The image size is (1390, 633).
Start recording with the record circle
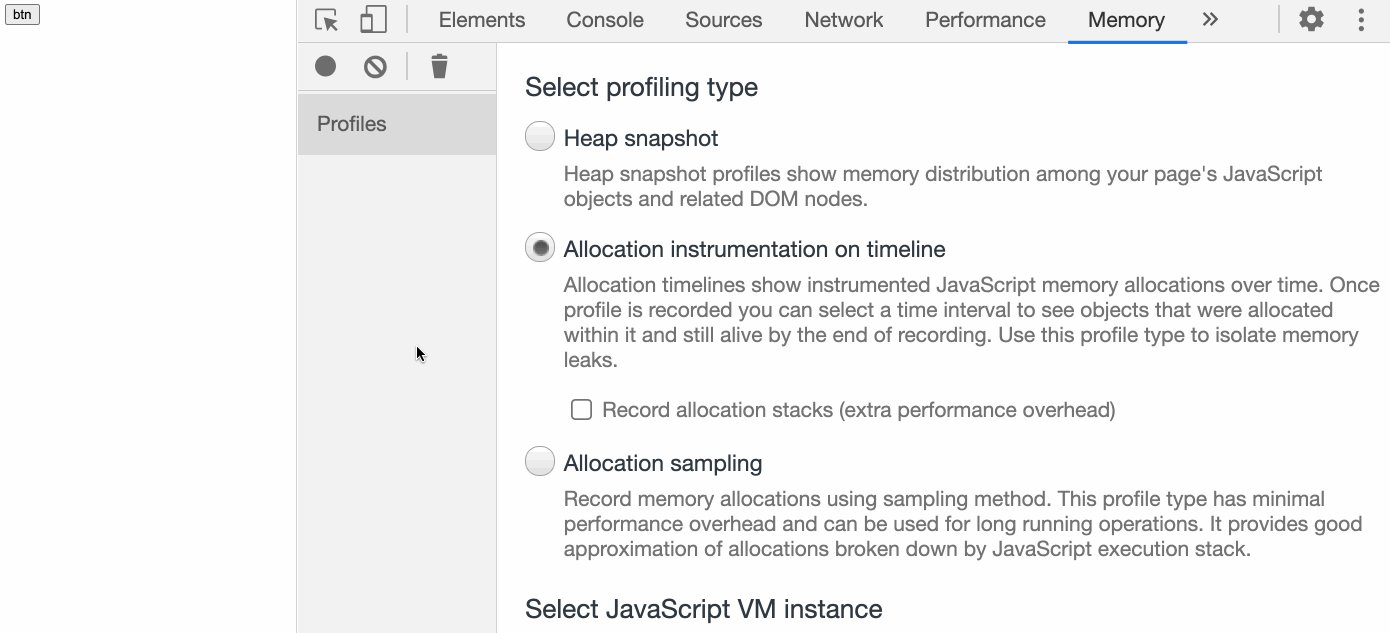point(325,66)
